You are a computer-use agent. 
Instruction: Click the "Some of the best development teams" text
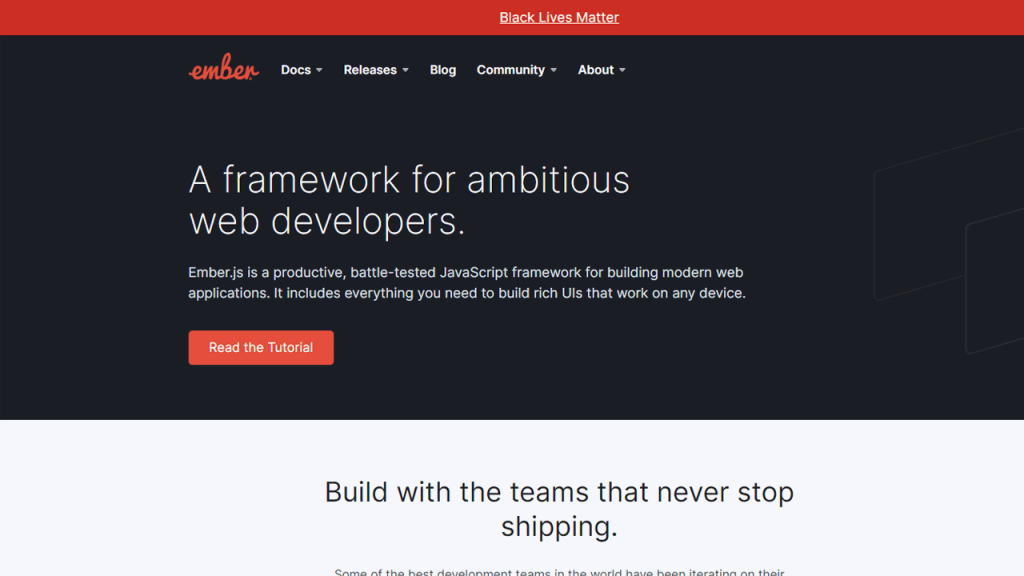pos(559,572)
